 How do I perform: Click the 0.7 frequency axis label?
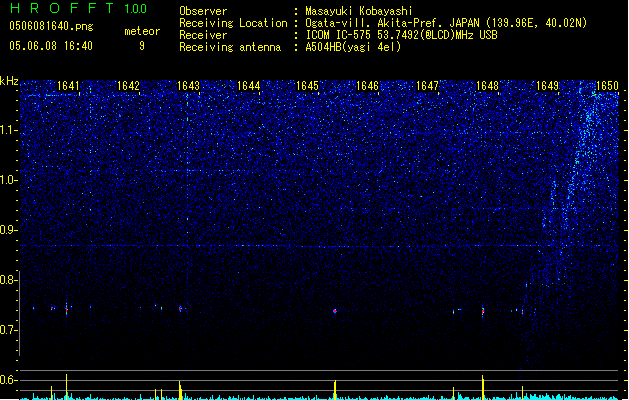tap(8, 330)
